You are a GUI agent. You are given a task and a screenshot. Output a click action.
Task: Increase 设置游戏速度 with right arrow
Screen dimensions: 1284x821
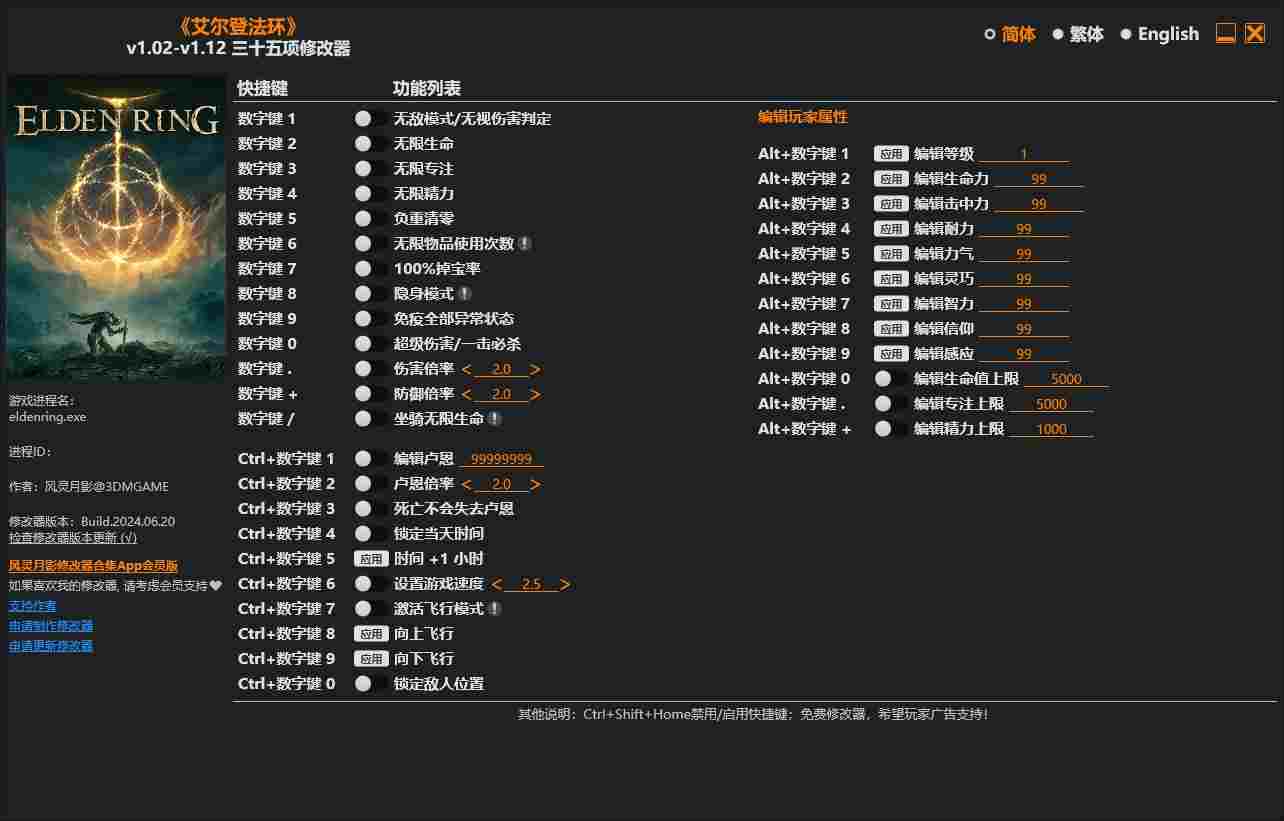tap(566, 584)
